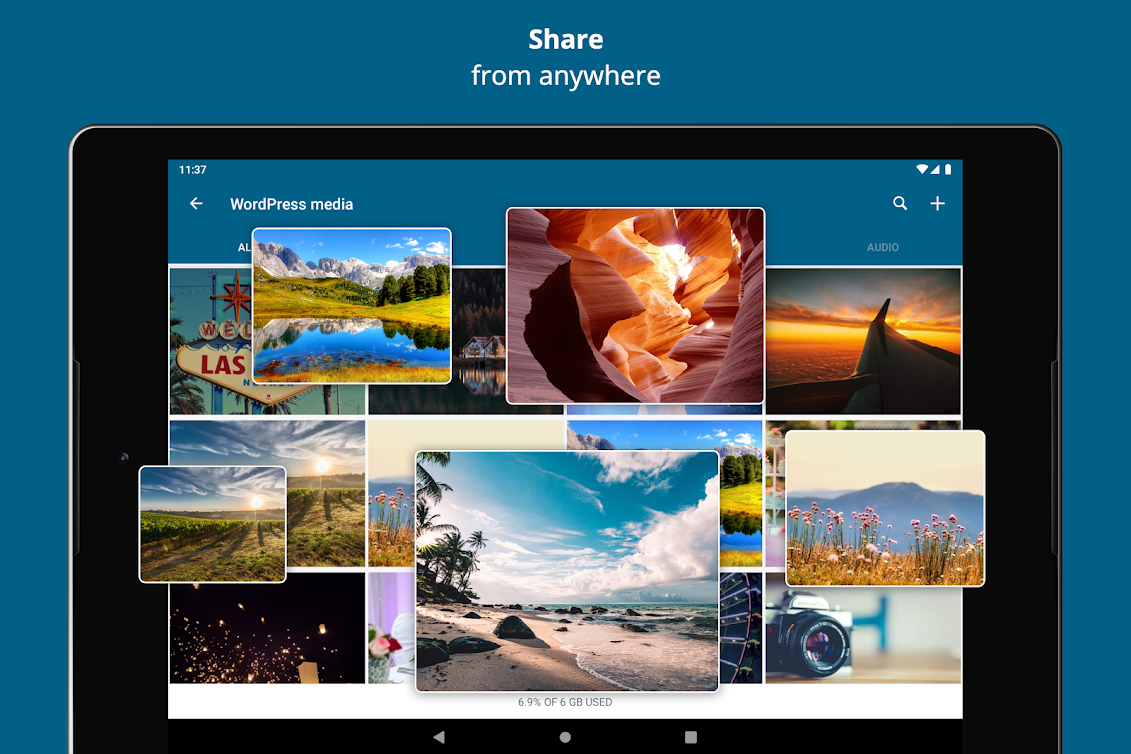Viewport: 1131px width, 754px height.
Task: Tap the 6.9% of 6 GB used text
Action: pyautogui.click(x=565, y=702)
